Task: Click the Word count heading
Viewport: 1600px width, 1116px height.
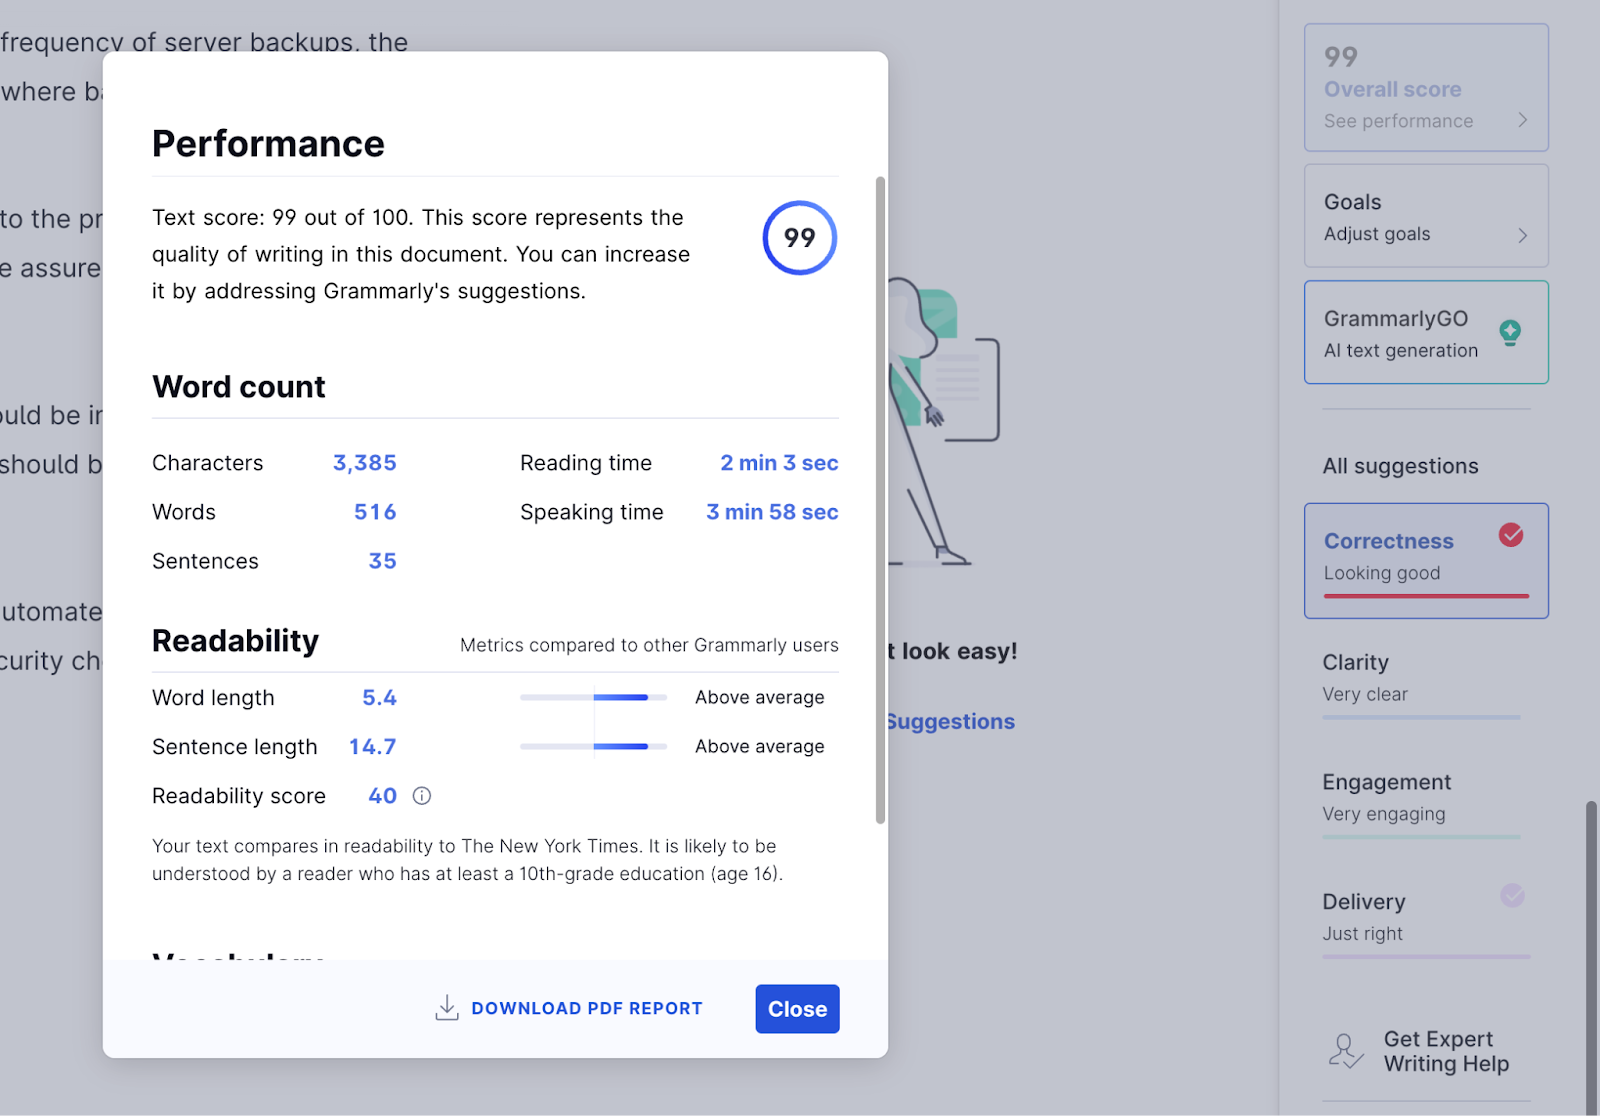Action: pyautogui.click(x=239, y=387)
